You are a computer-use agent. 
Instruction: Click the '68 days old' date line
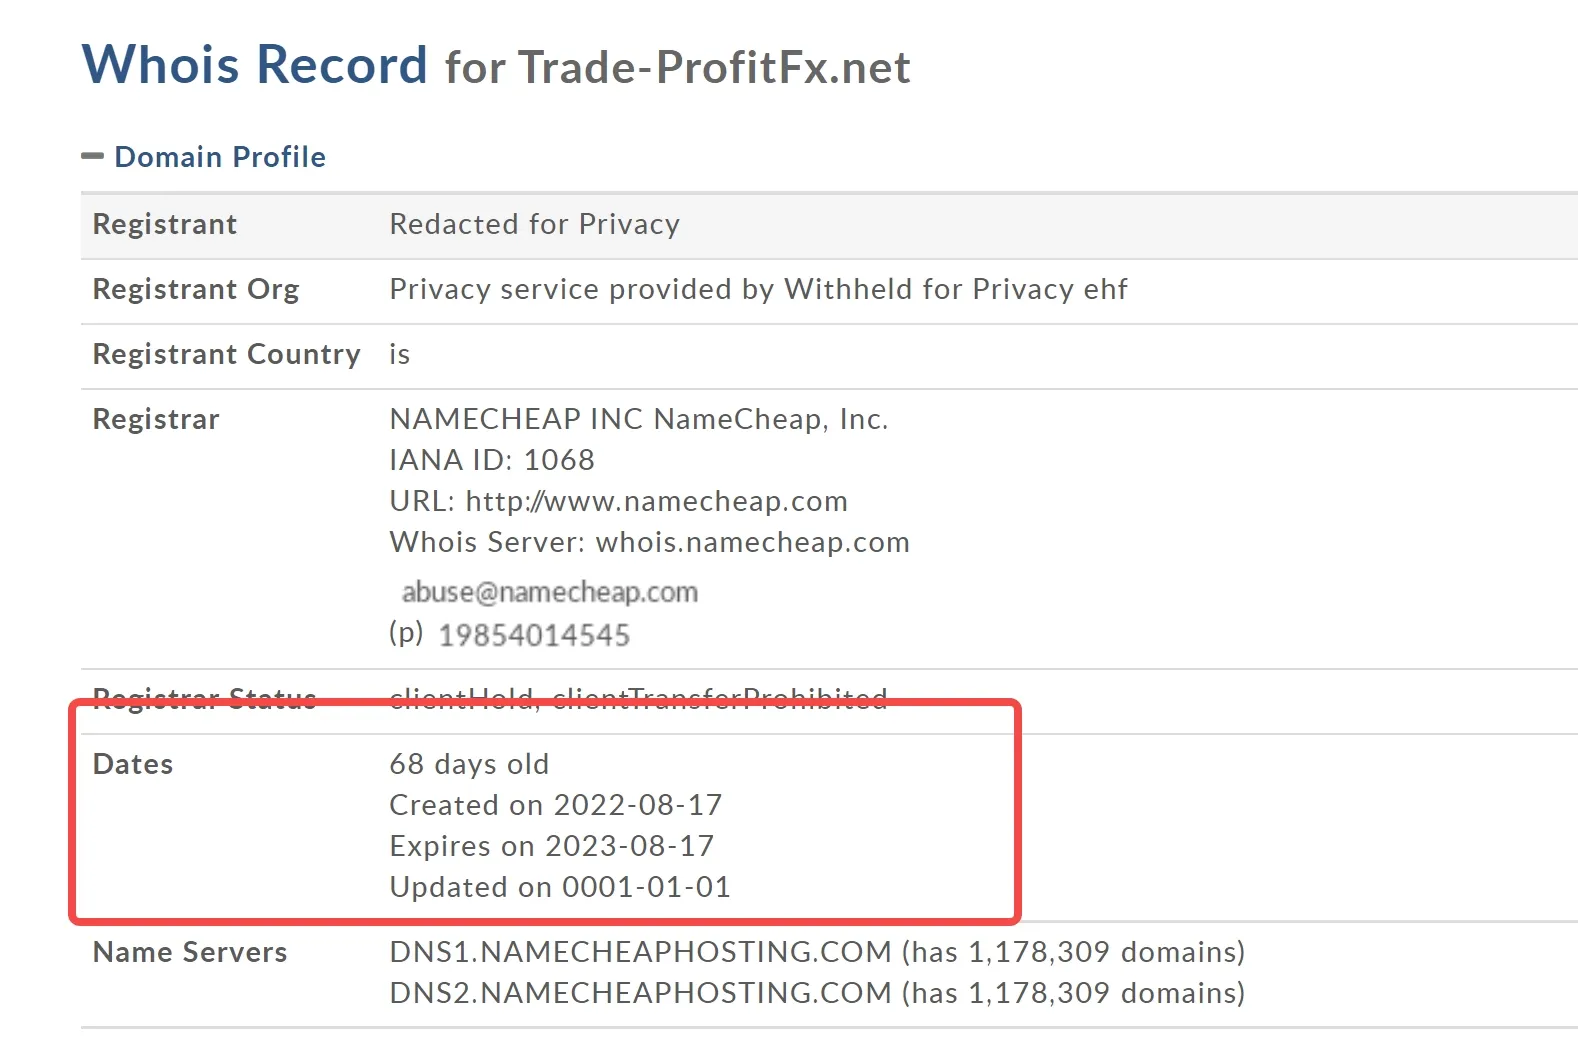click(x=469, y=764)
